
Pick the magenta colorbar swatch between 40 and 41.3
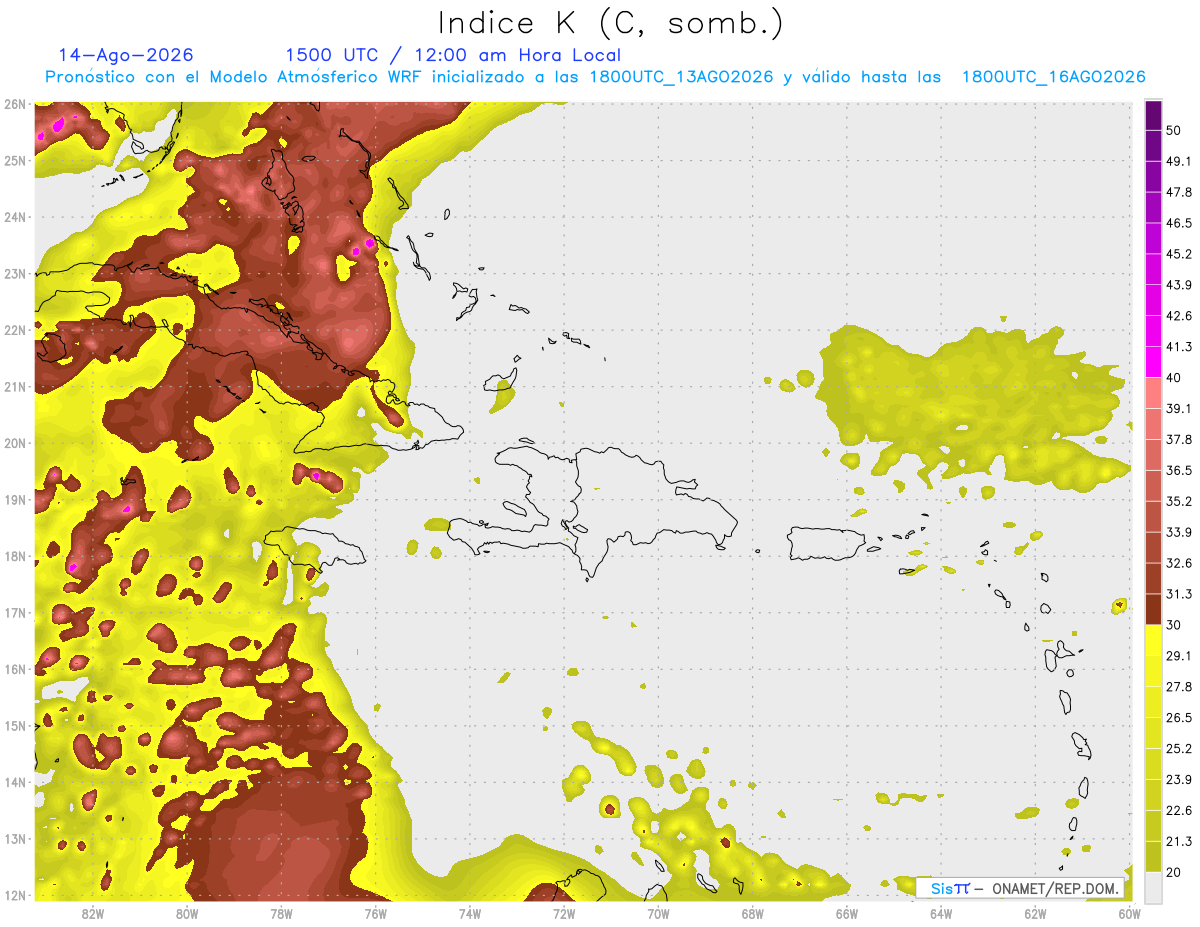coord(1153,362)
